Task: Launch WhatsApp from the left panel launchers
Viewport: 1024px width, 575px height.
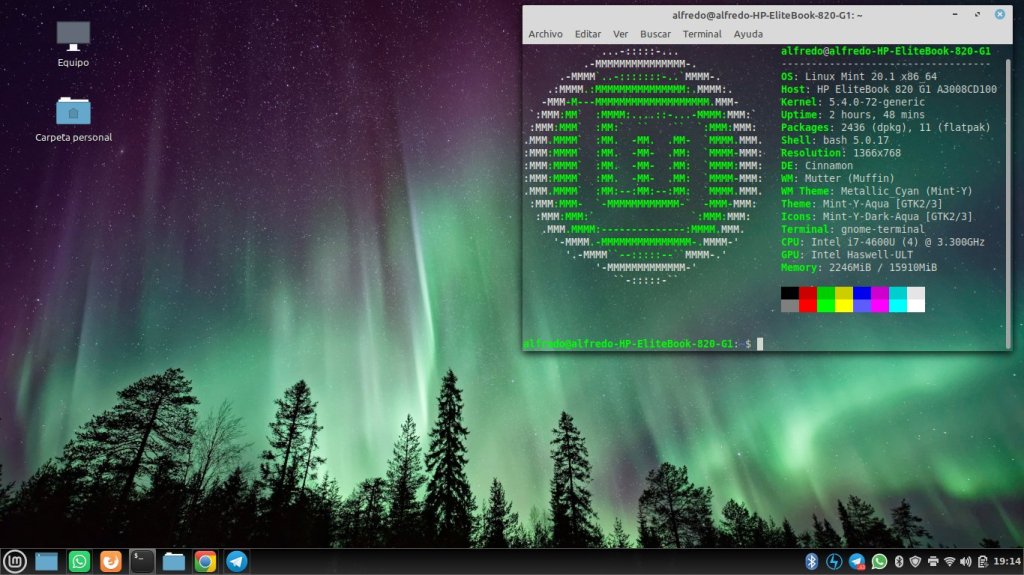Action: [x=79, y=561]
